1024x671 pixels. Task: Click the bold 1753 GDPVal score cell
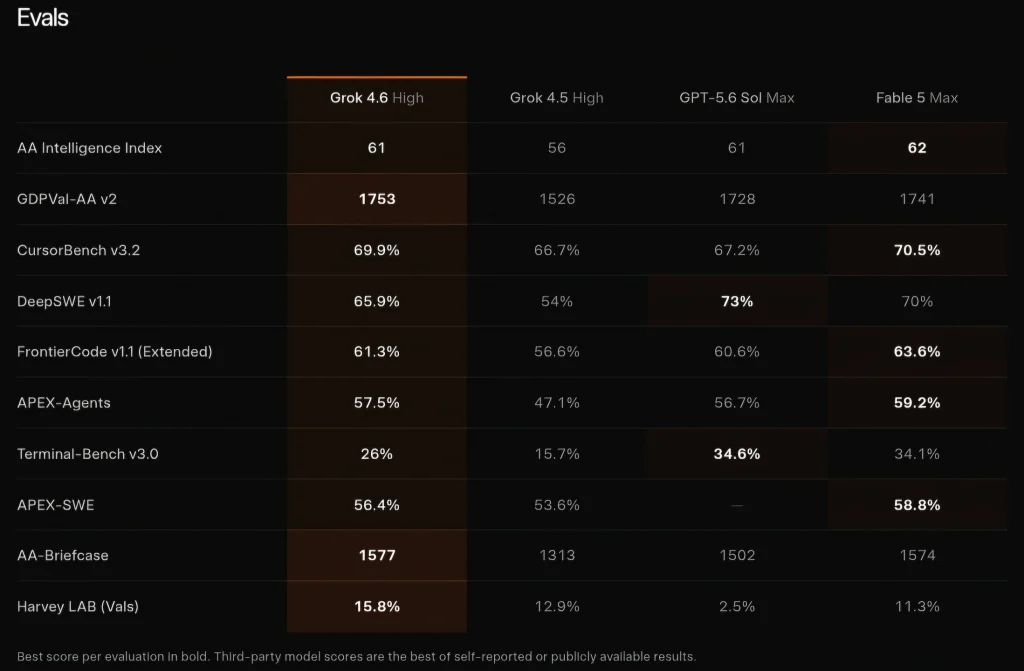coord(377,199)
